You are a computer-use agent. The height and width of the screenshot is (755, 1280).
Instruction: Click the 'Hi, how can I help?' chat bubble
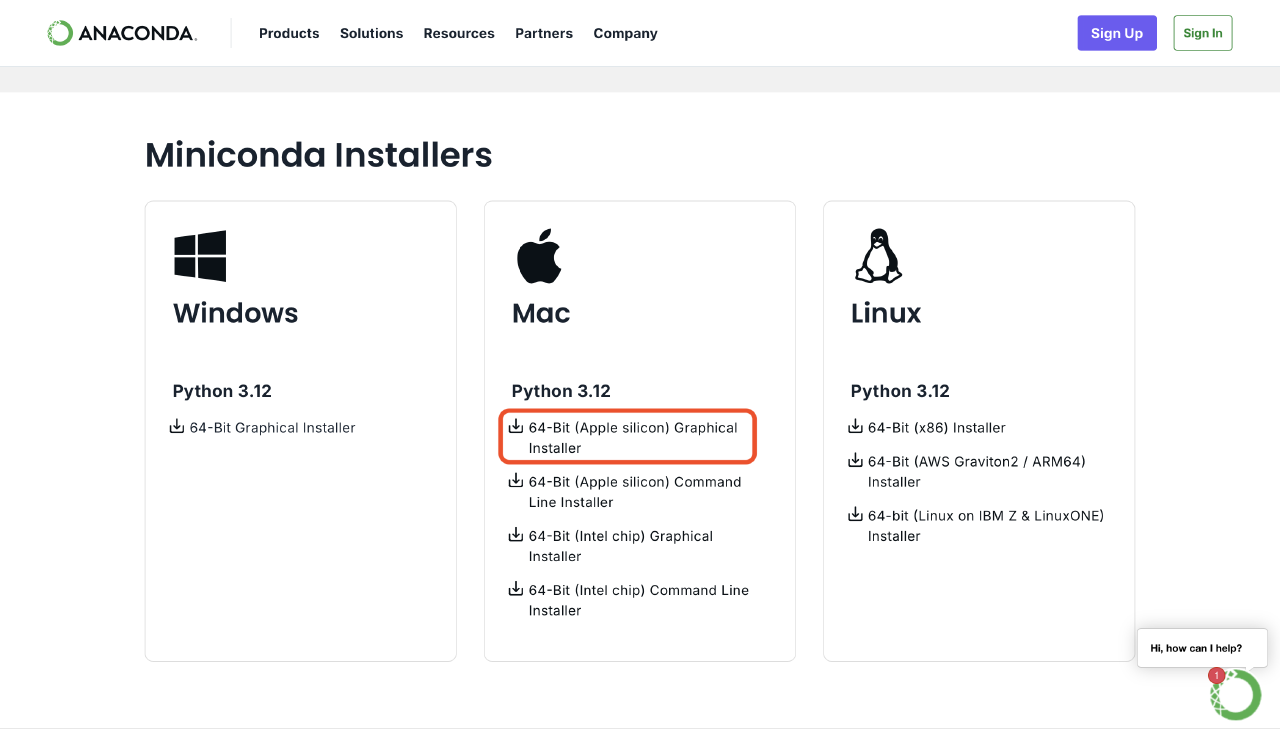[x=1202, y=648]
